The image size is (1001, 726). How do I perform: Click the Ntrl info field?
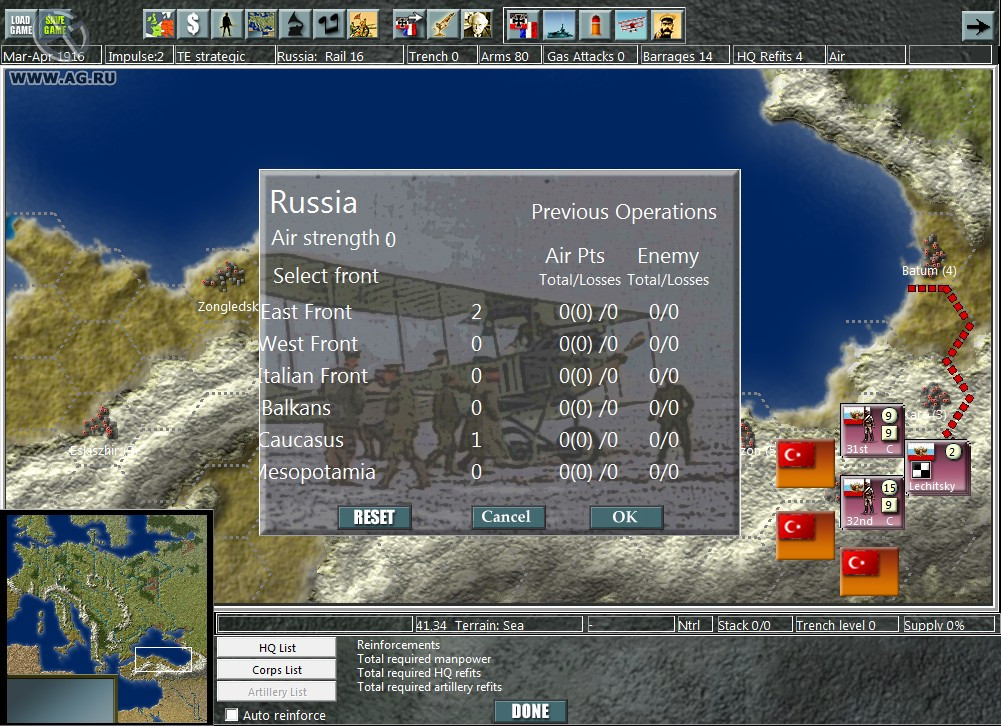tap(695, 624)
